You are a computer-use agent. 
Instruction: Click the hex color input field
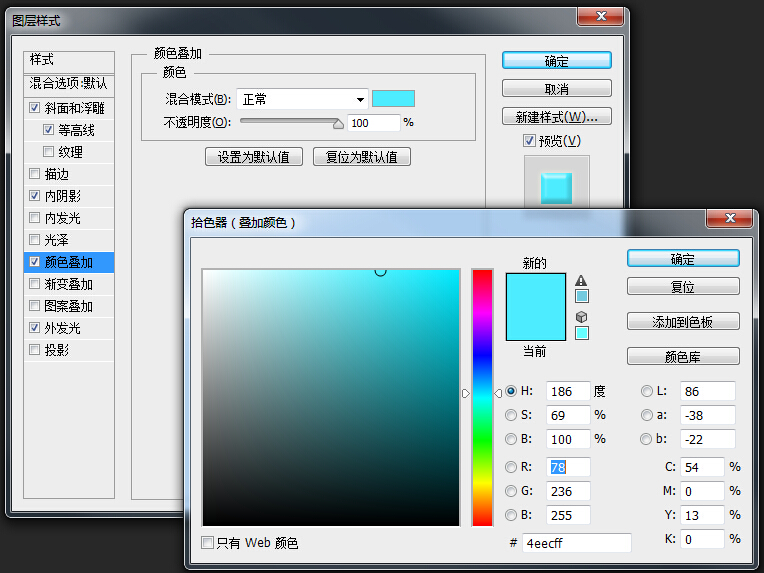(576, 543)
